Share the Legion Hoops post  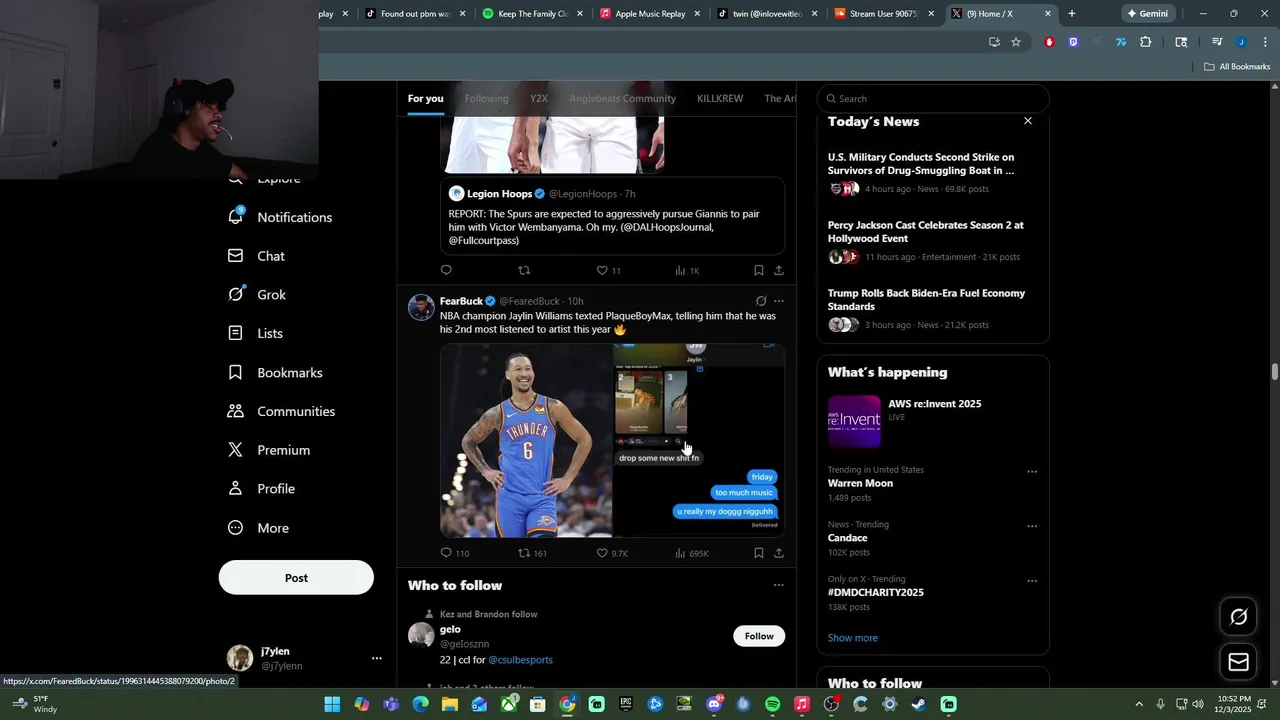(779, 270)
